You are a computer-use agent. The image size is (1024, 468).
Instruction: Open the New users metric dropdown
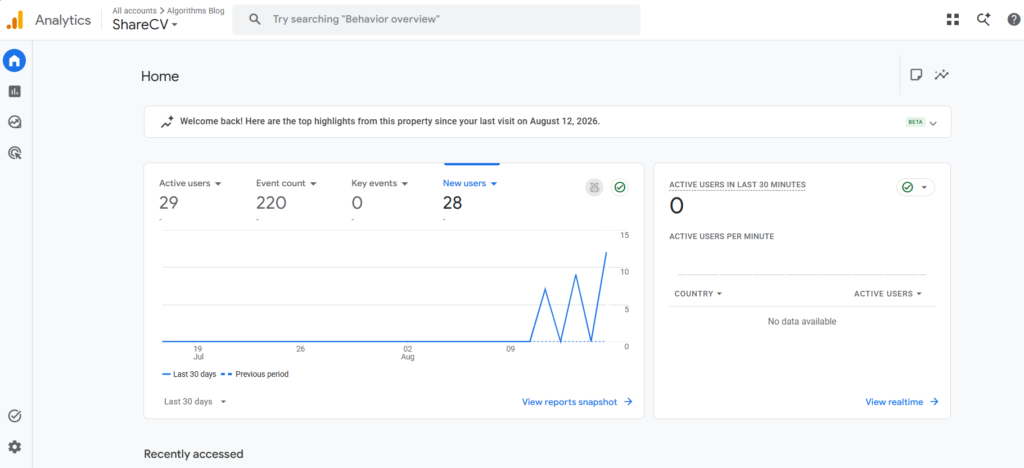(x=470, y=183)
